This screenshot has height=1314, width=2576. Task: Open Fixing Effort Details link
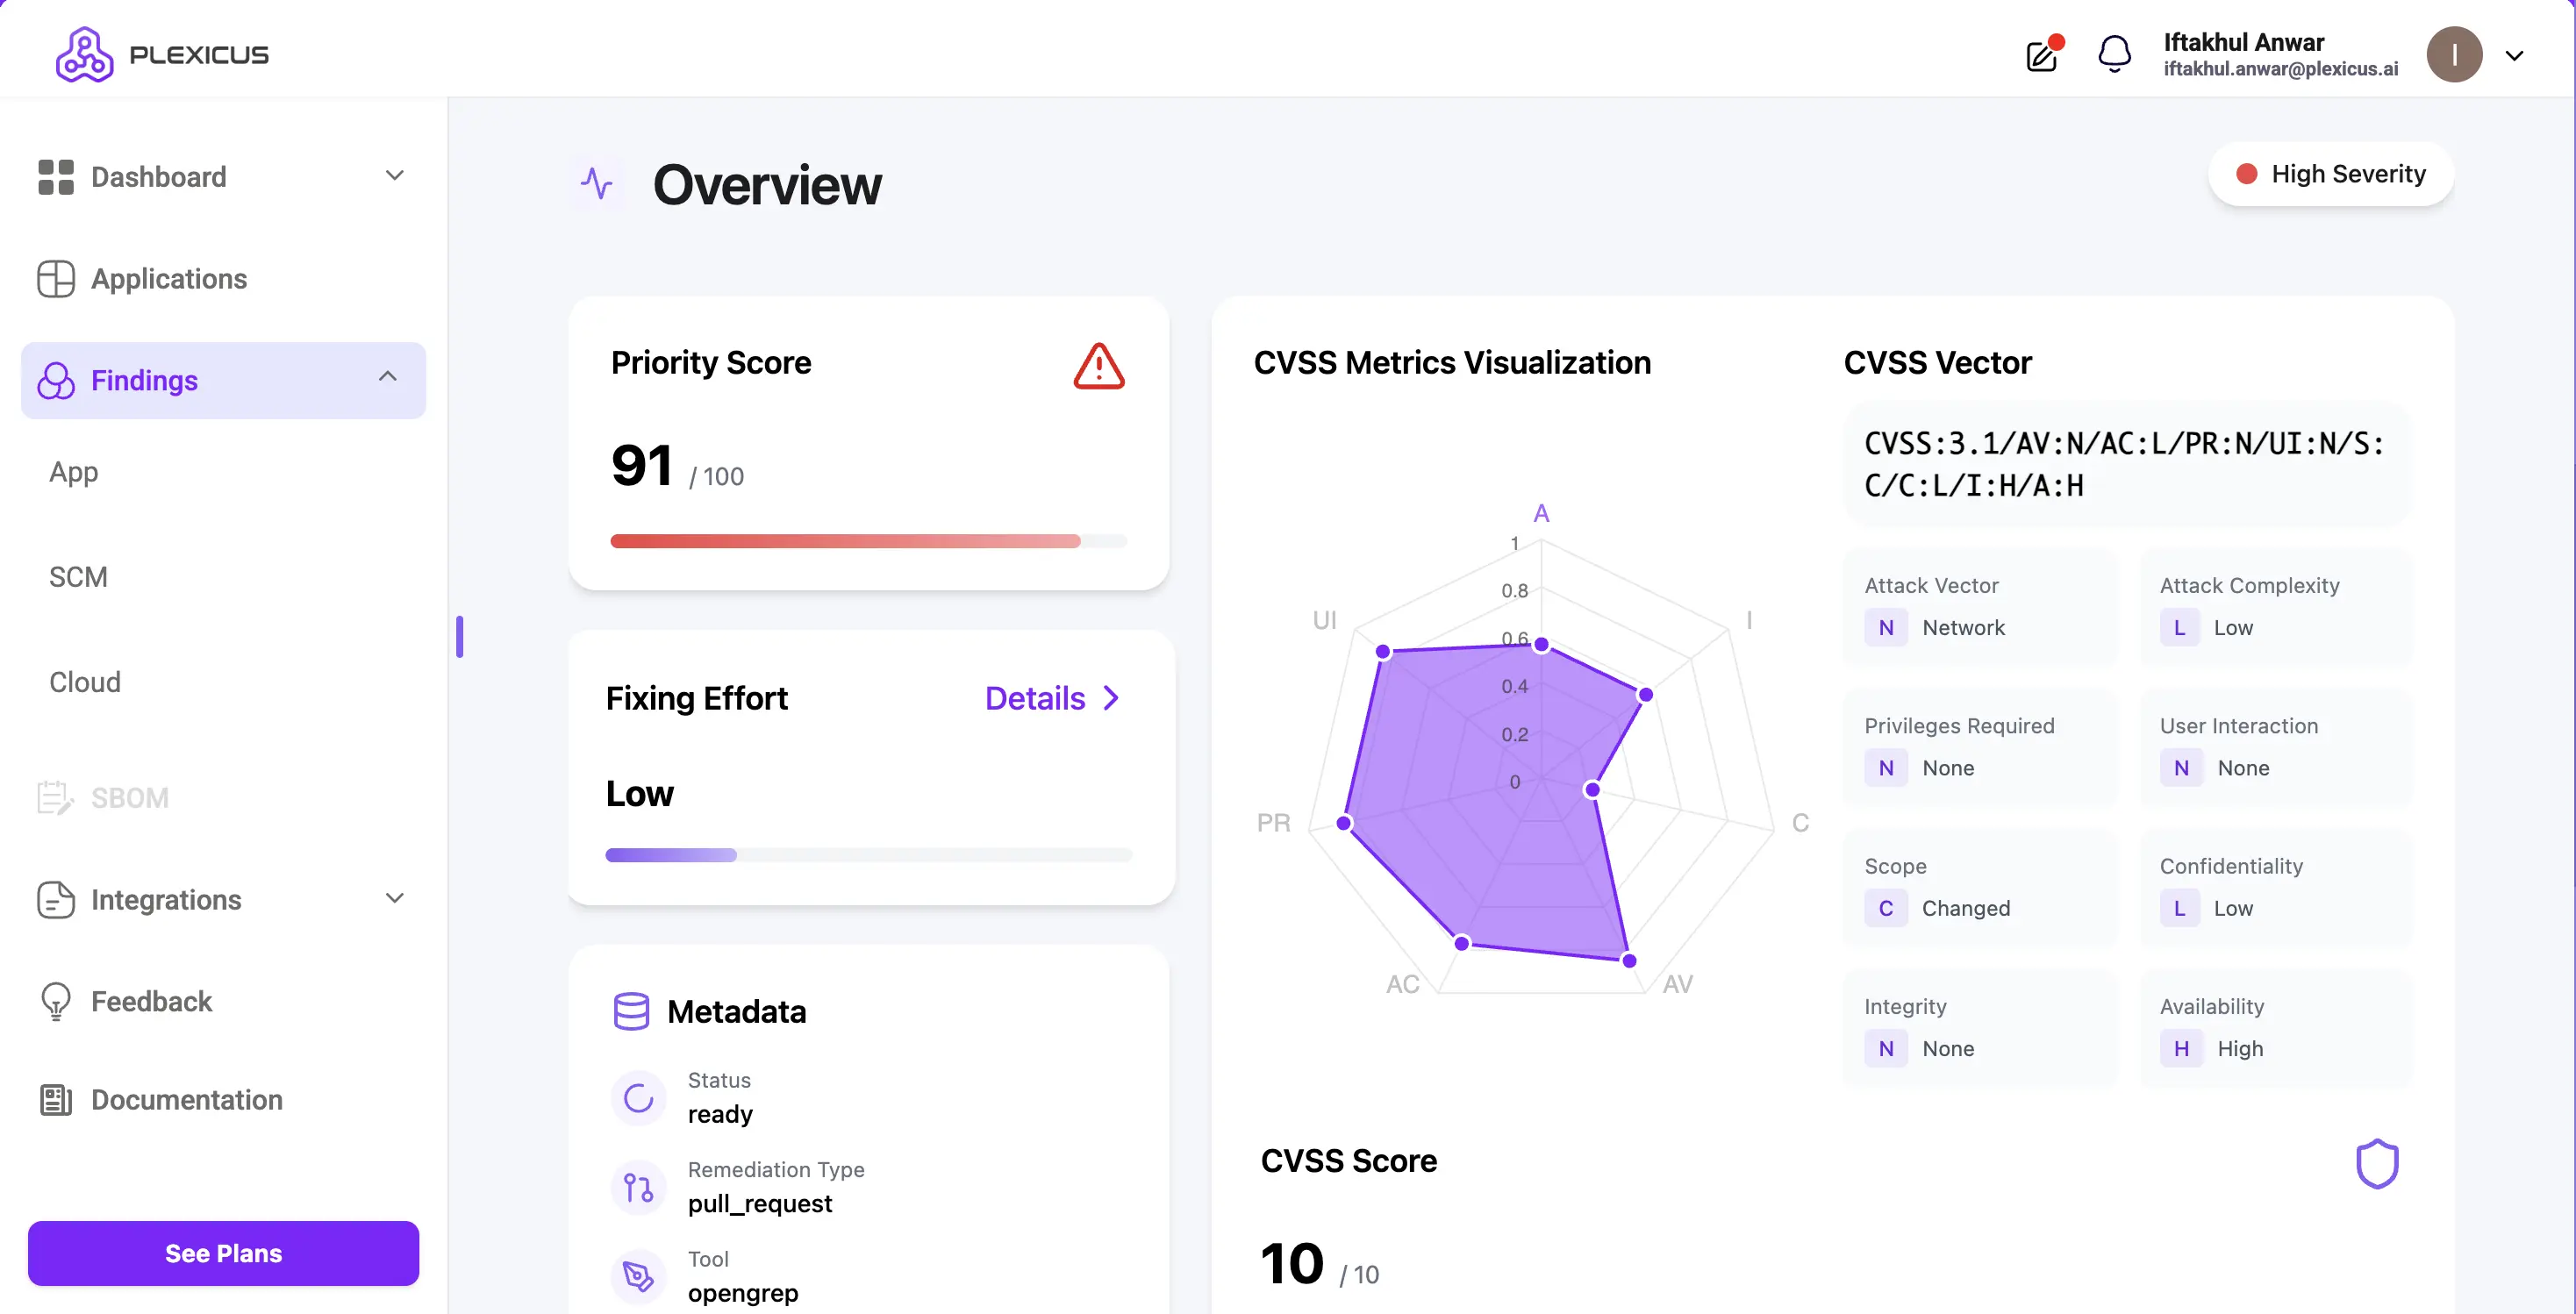[1051, 698]
